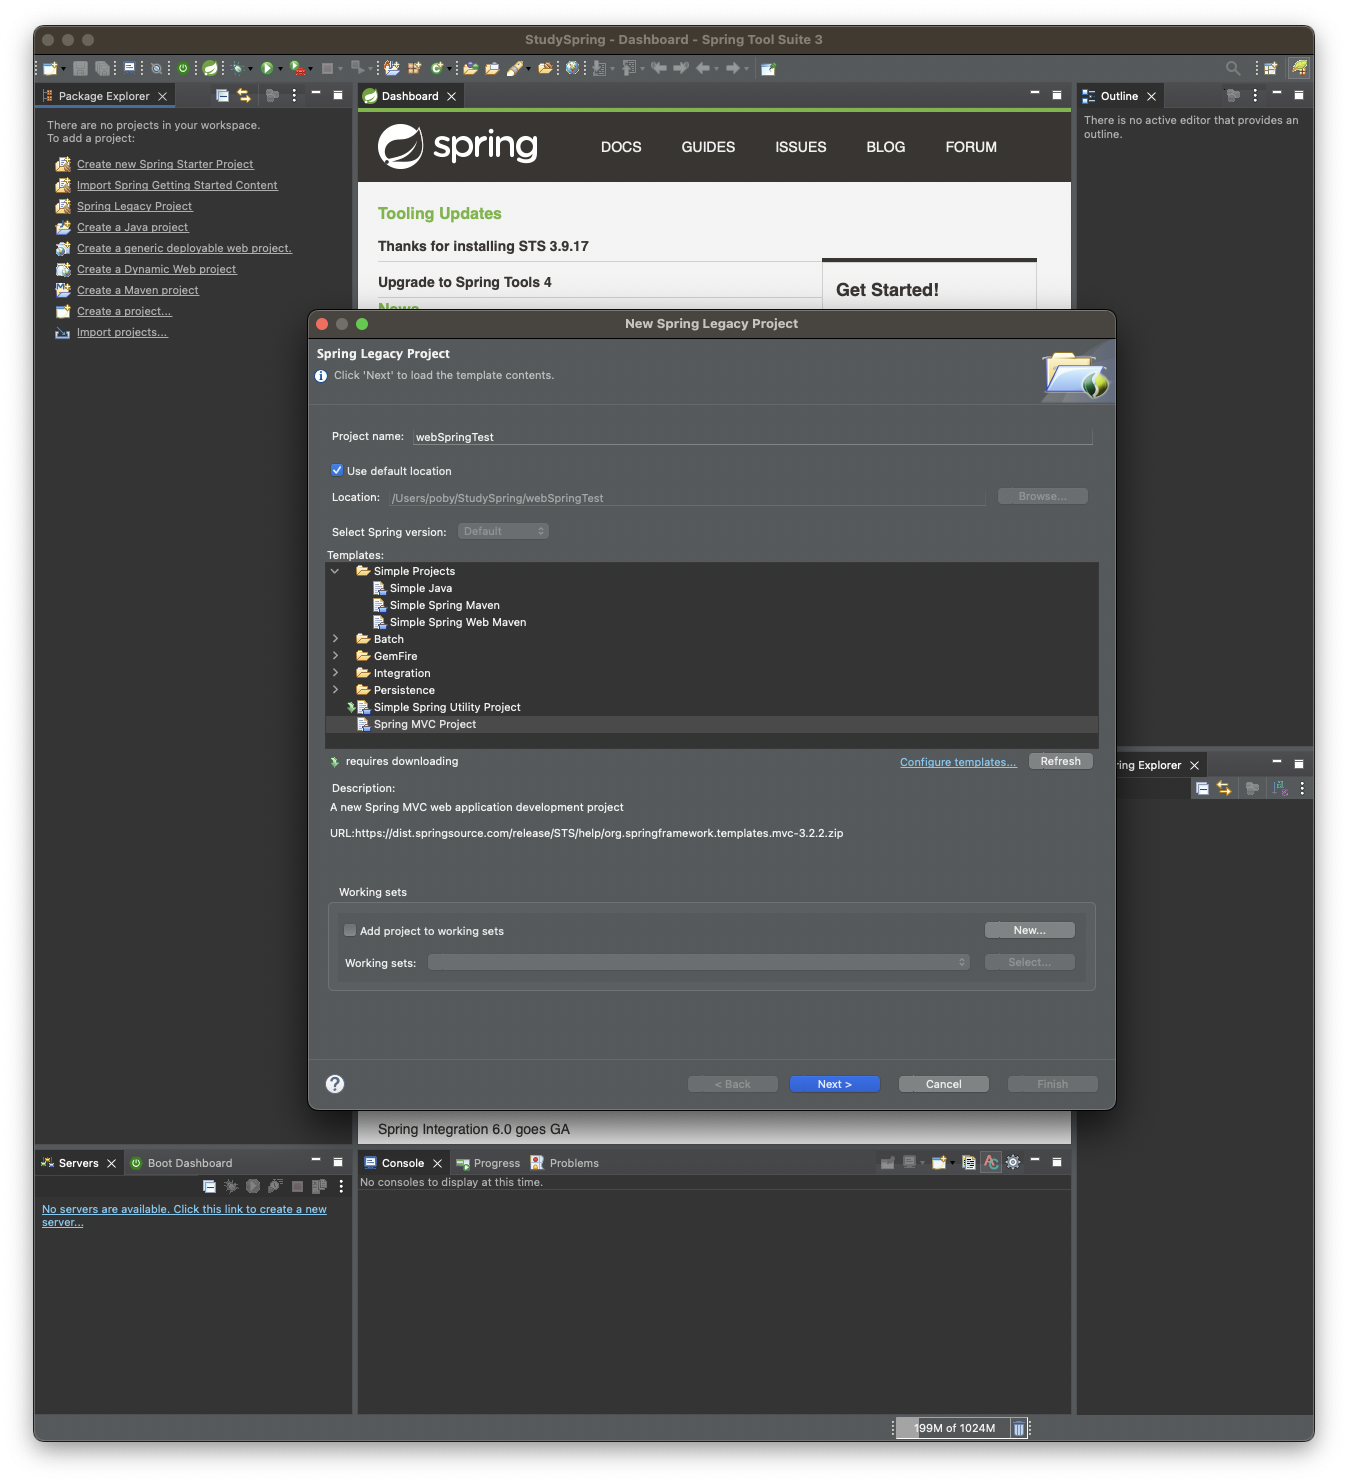Image resolution: width=1348 pixels, height=1483 pixels.
Task: Click the Debug bug icon in the toolbar
Action: [x=237, y=69]
